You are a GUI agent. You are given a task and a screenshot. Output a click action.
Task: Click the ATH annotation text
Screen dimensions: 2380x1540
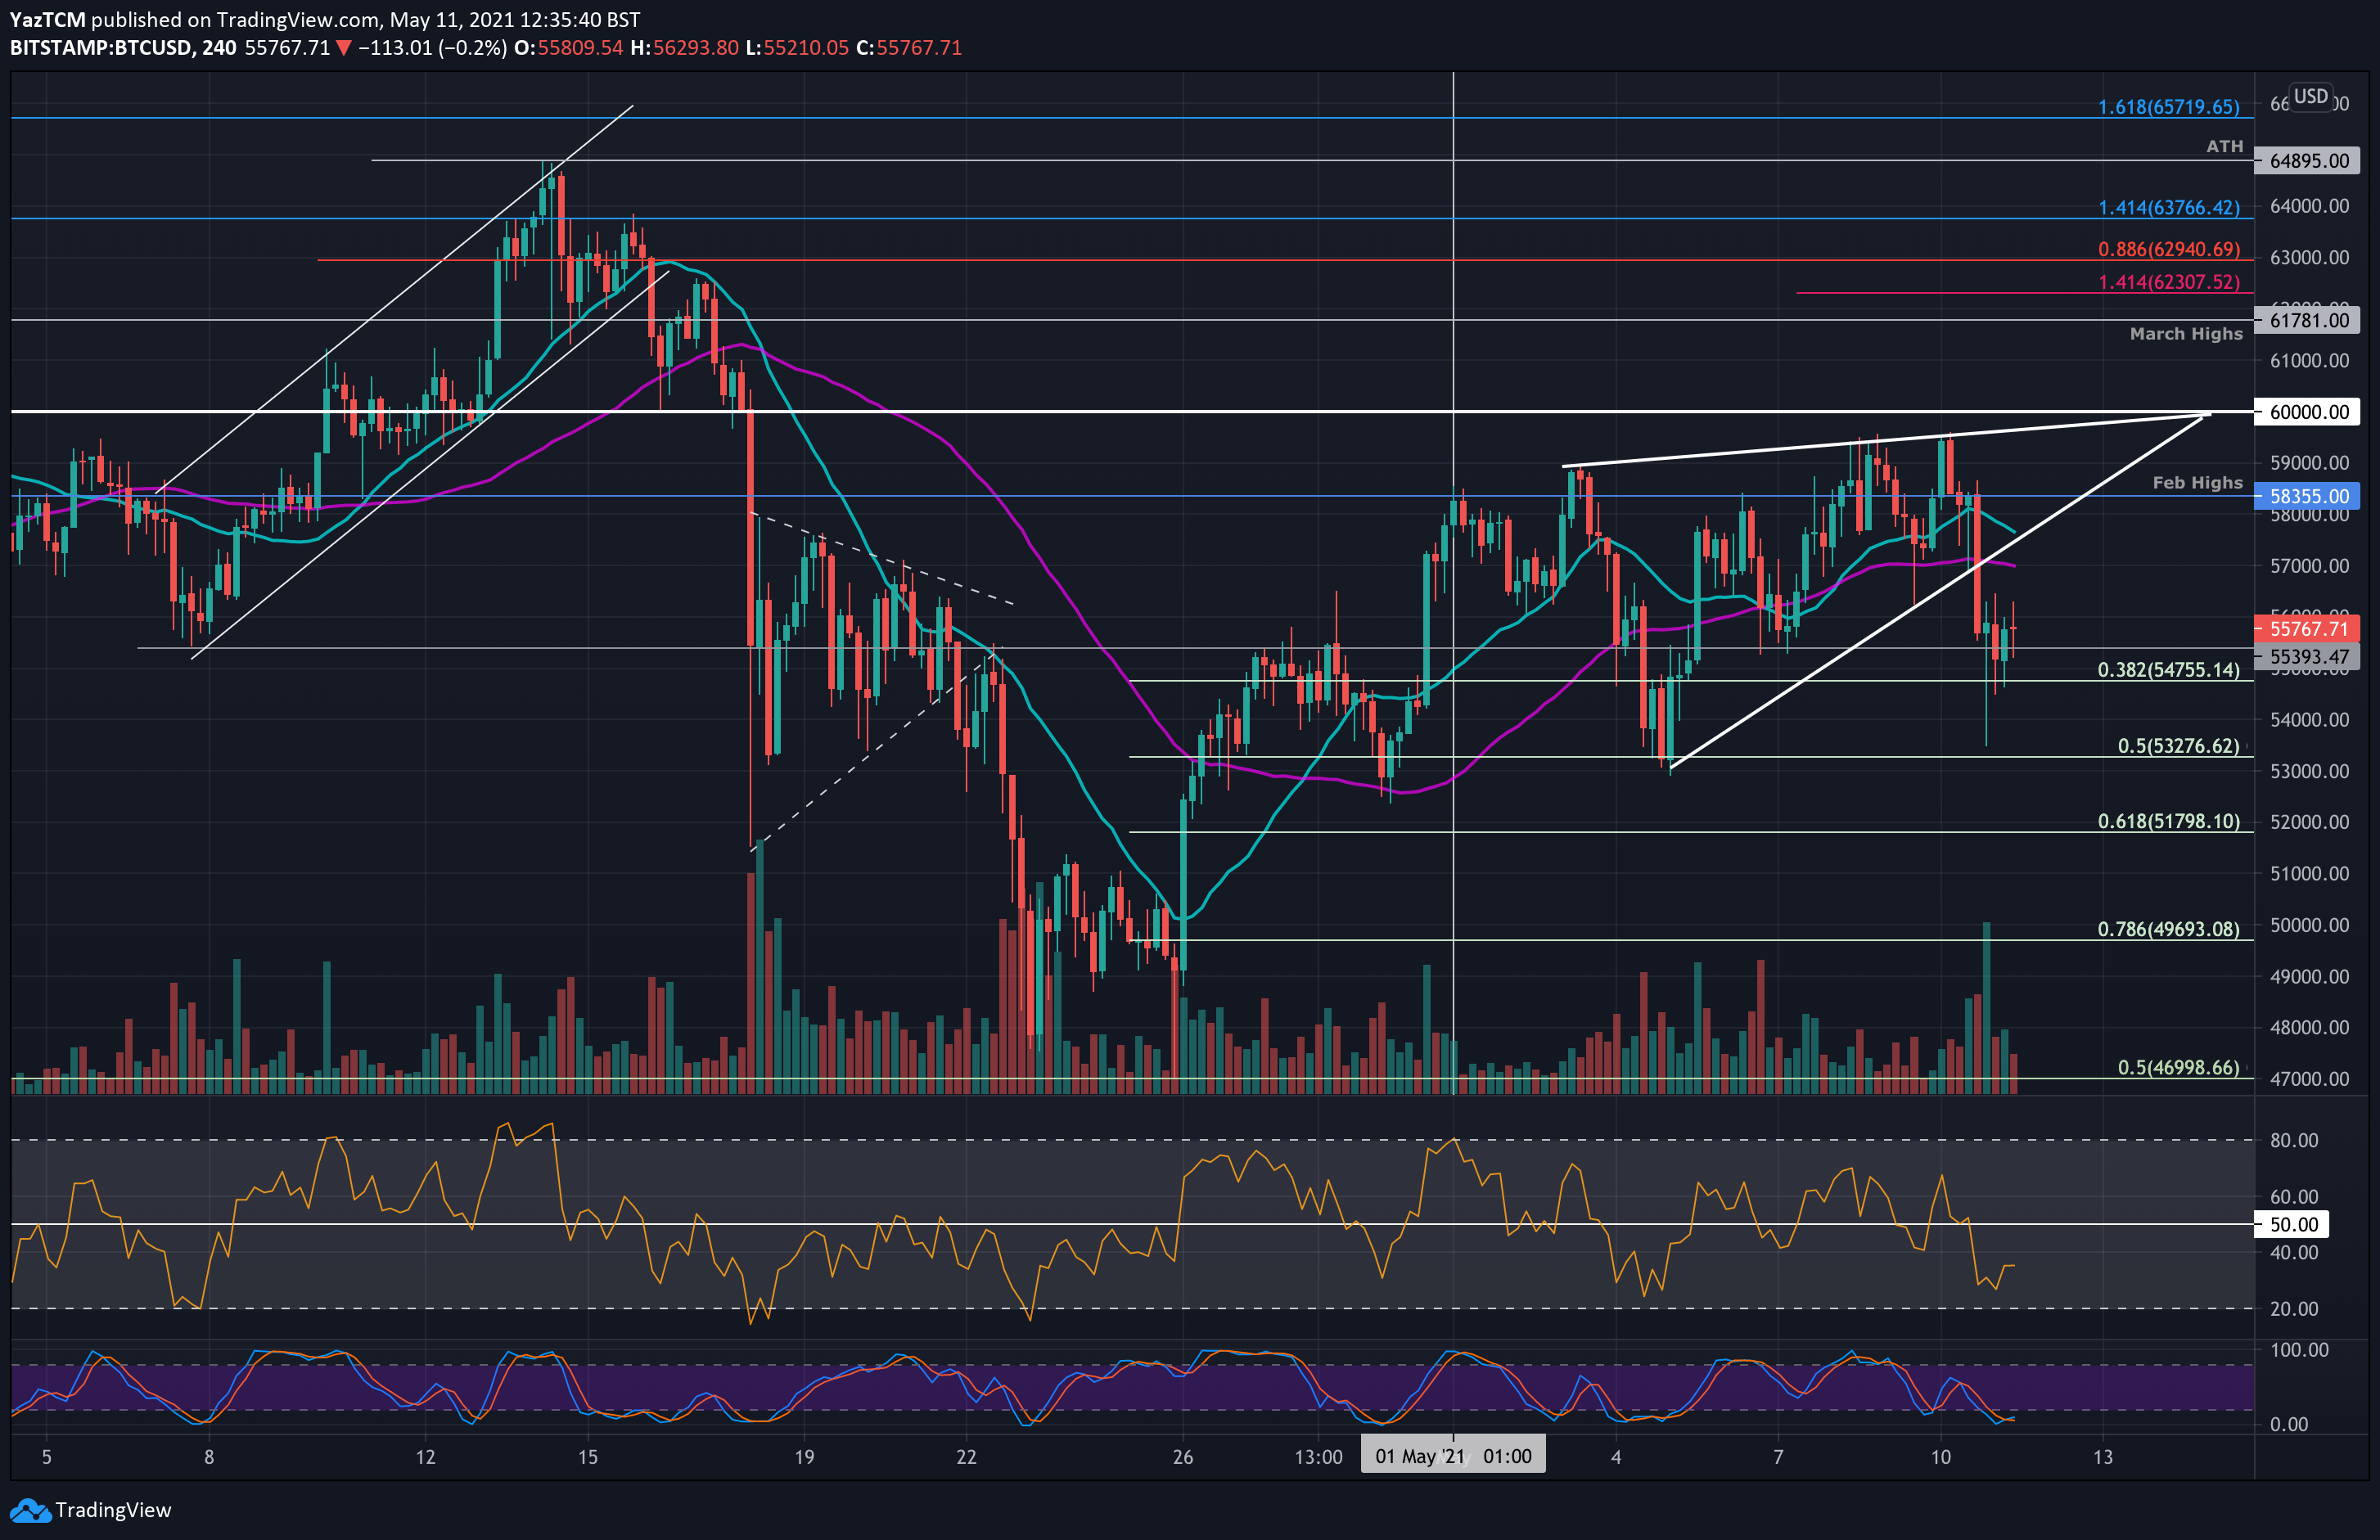[x=2225, y=146]
